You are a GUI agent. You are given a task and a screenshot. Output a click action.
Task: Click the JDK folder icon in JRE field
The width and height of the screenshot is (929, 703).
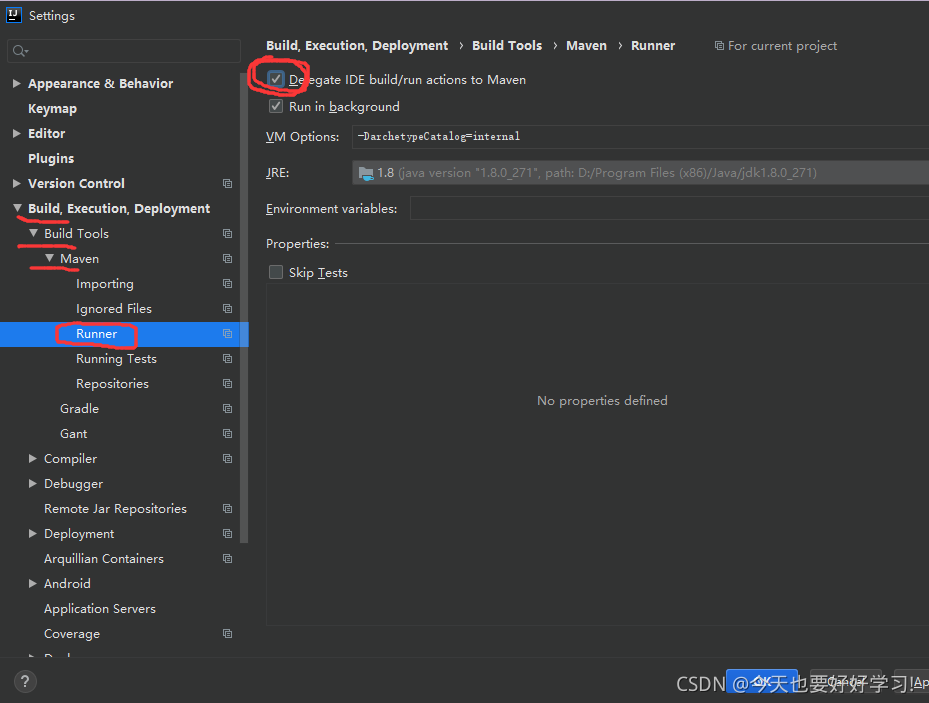pyautogui.click(x=366, y=174)
